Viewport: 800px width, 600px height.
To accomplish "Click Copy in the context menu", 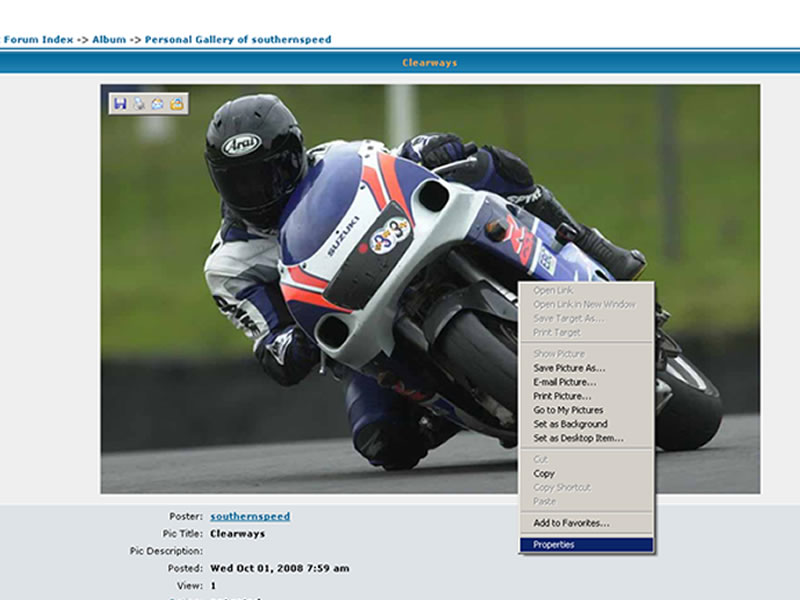I will click(544, 473).
